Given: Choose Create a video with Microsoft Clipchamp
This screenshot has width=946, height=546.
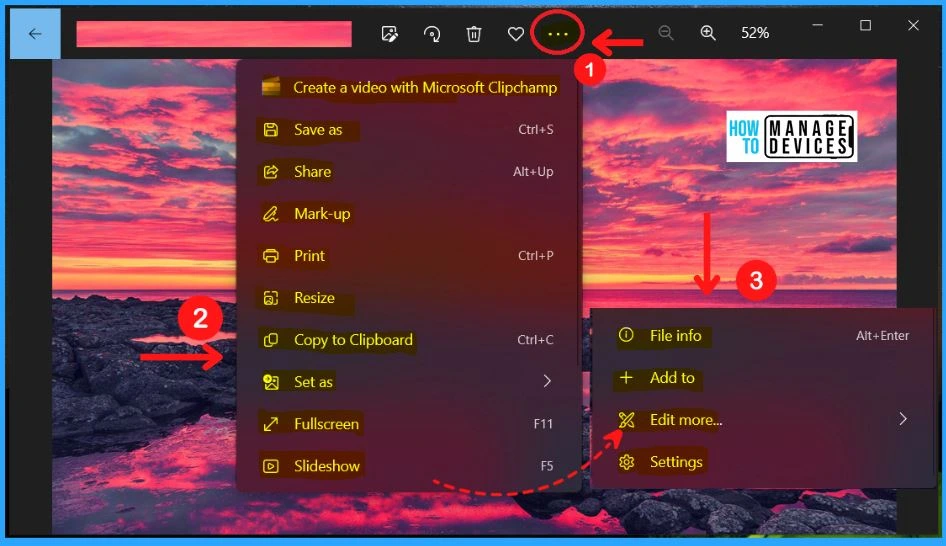Looking at the screenshot, I should click(409, 87).
